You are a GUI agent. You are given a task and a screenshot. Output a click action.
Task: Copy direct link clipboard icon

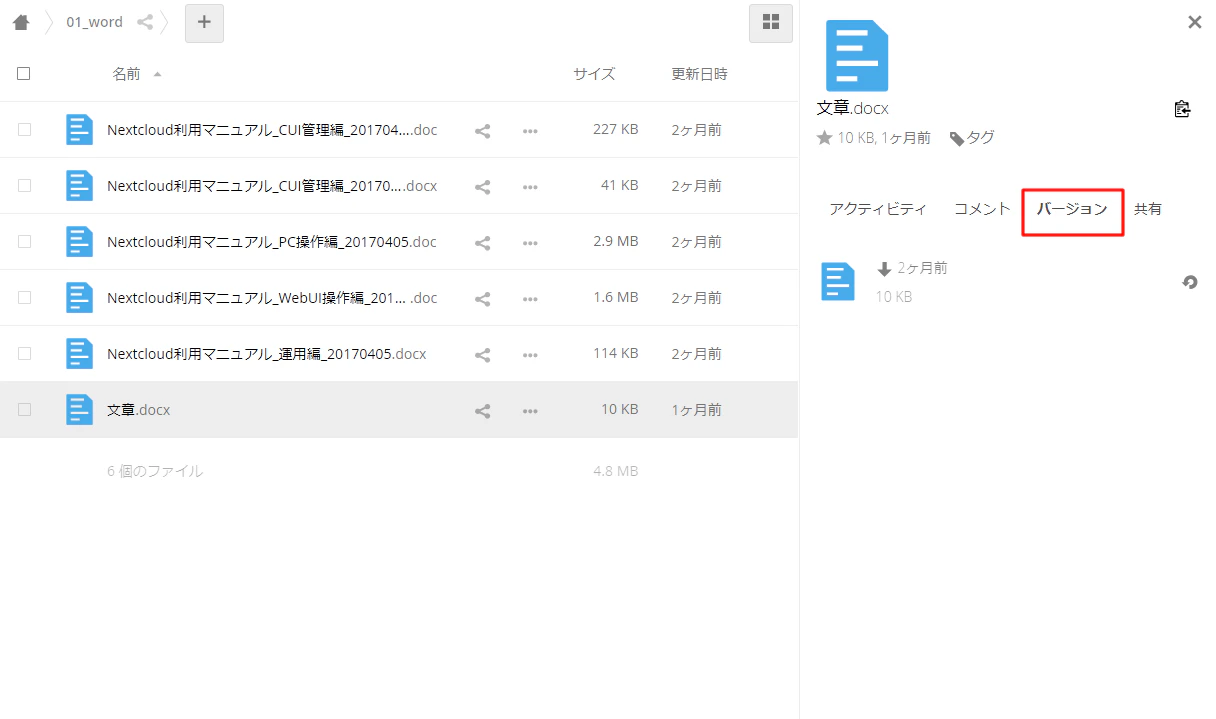pyautogui.click(x=1182, y=109)
